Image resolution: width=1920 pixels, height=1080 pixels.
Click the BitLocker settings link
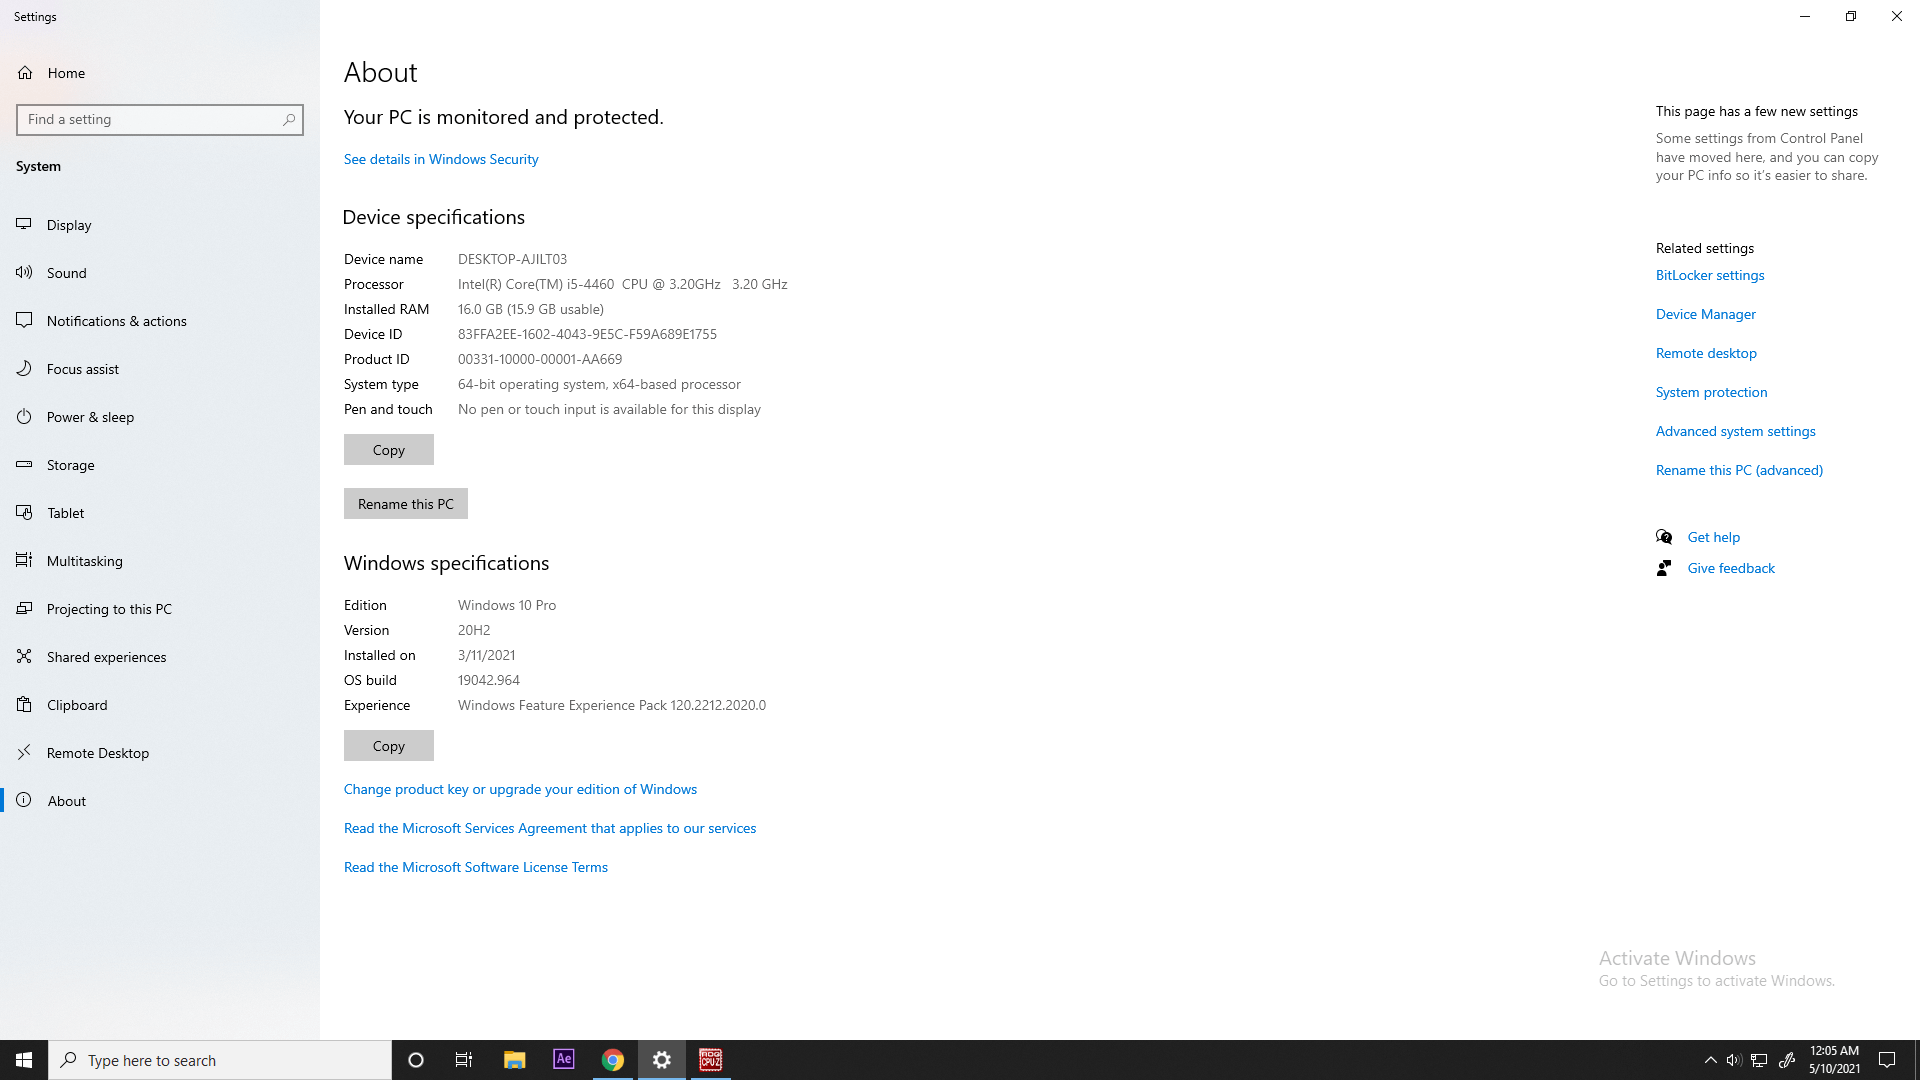pyautogui.click(x=1709, y=274)
